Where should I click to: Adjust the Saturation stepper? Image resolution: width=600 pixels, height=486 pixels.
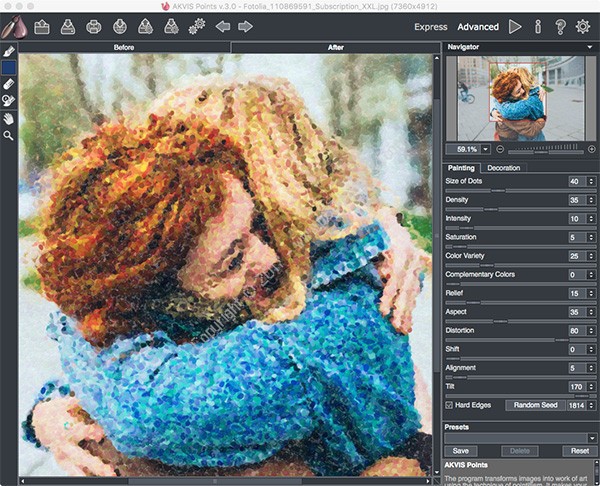(x=592, y=238)
